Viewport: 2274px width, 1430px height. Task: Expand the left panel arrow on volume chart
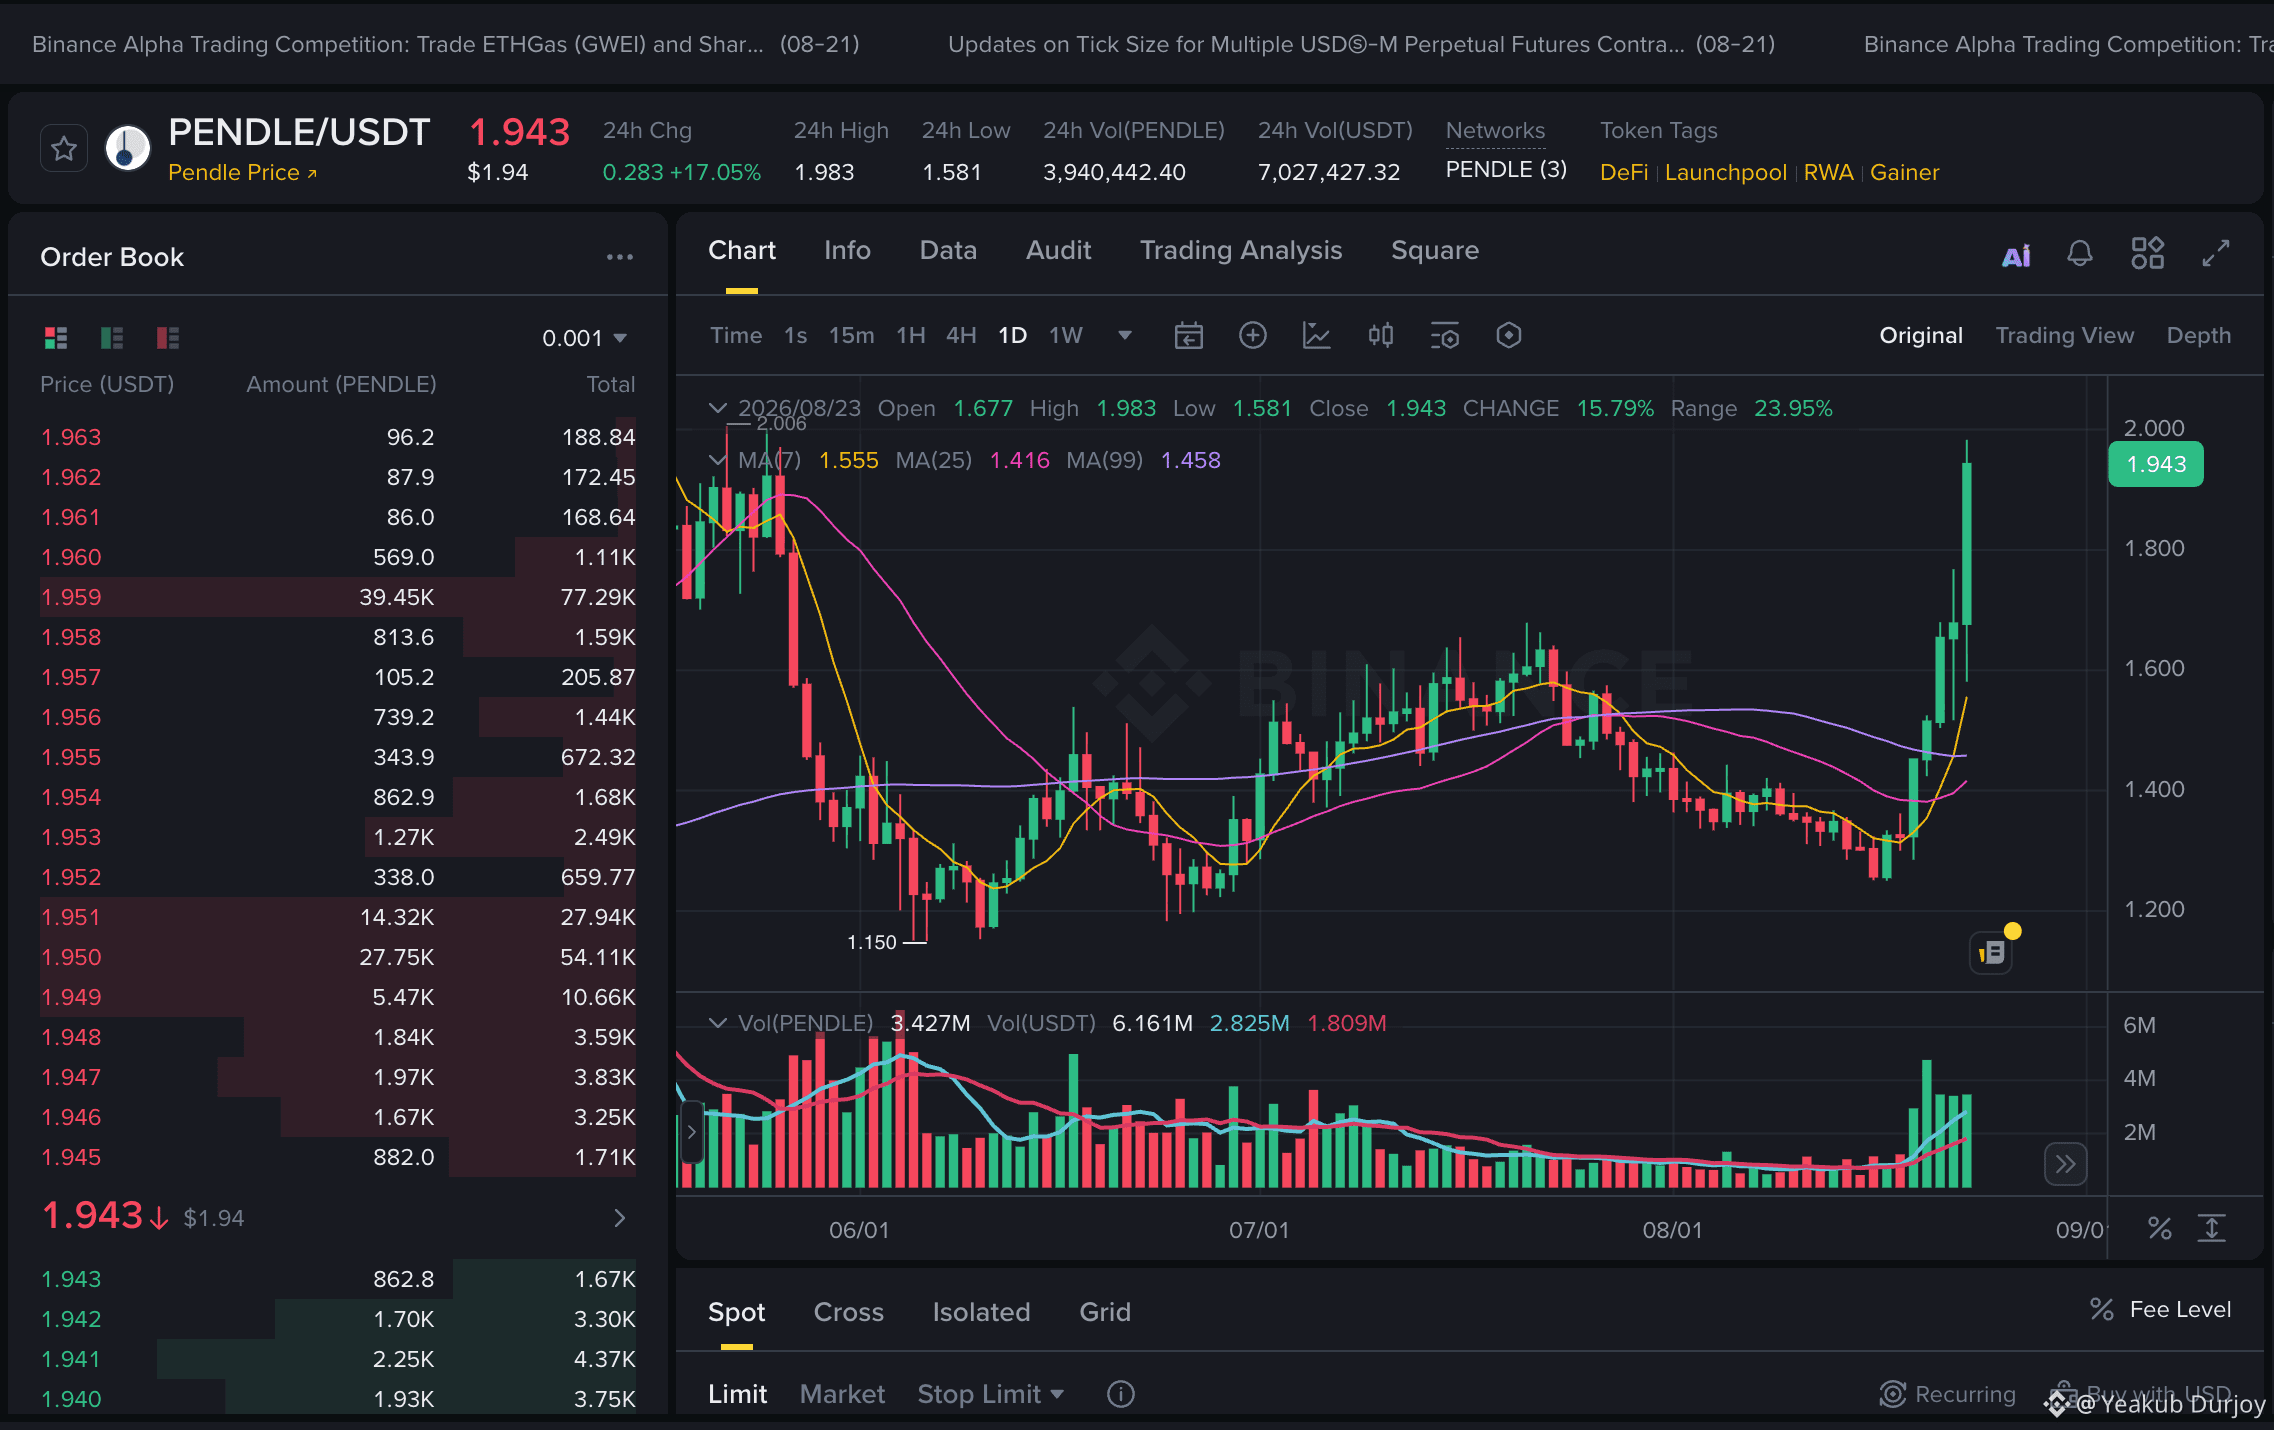[691, 1132]
